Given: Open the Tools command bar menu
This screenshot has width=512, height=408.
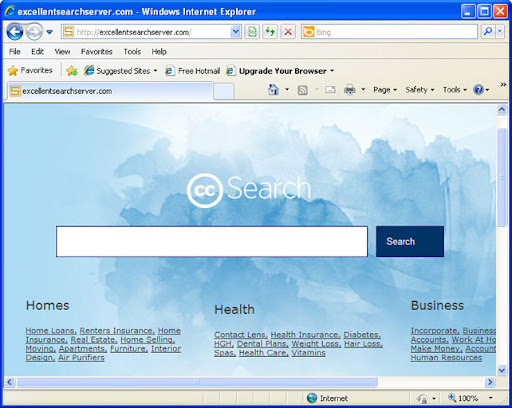Looking at the screenshot, I should point(455,90).
